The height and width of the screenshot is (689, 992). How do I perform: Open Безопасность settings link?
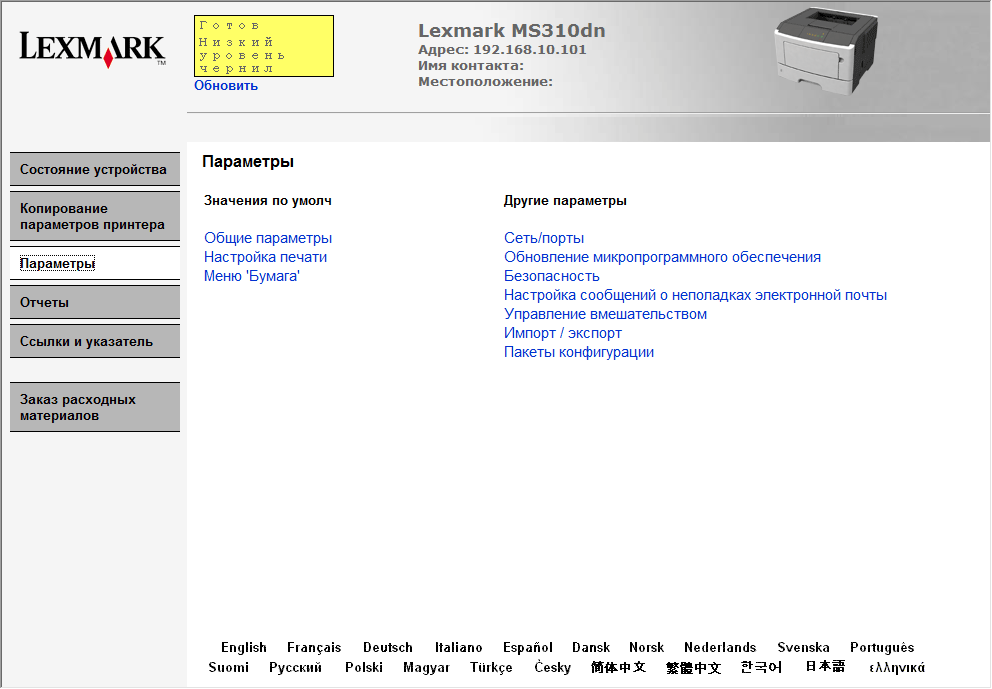point(552,276)
